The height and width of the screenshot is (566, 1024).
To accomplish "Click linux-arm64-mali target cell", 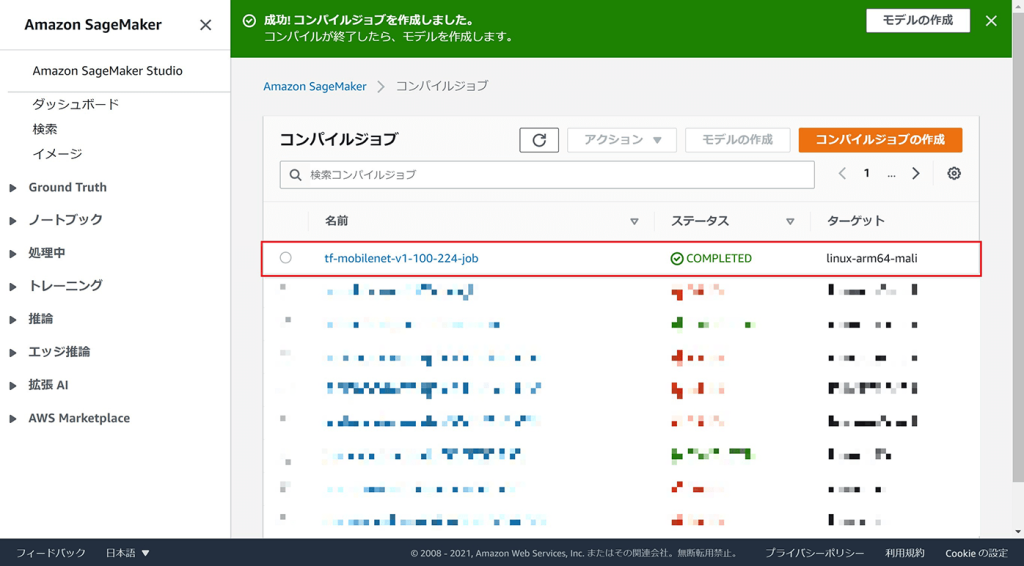I will 872,259.
